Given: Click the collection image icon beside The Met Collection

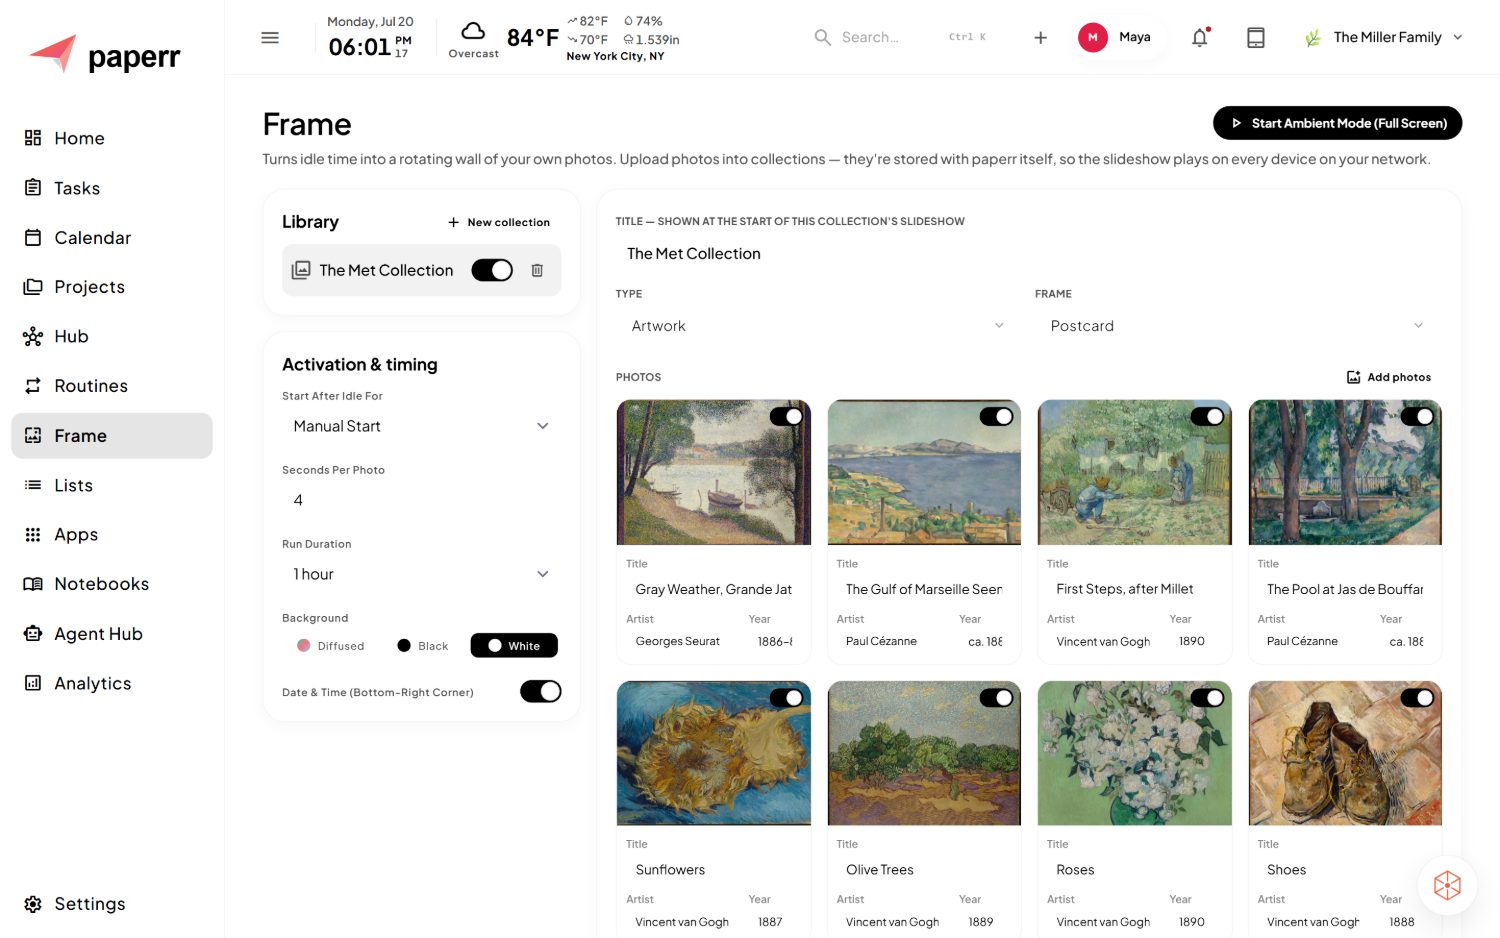Looking at the screenshot, I should 301,270.
